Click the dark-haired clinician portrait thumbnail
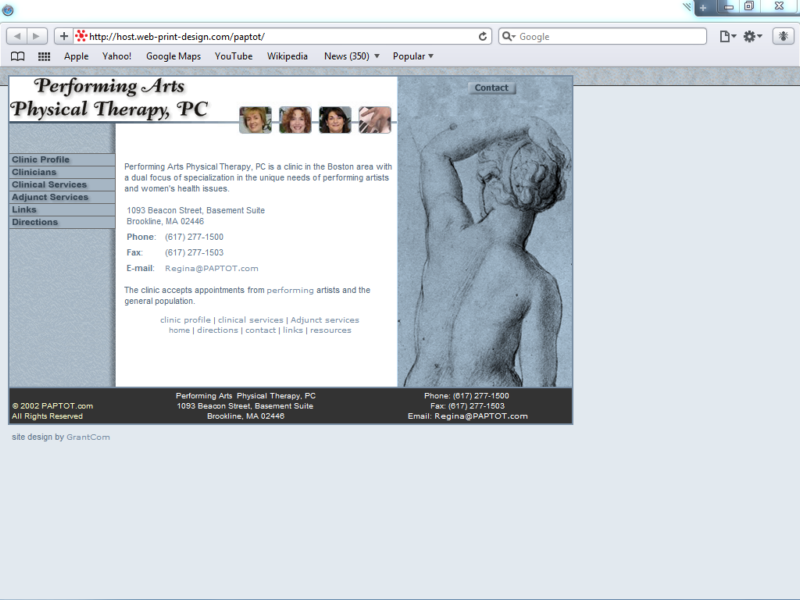Screen dimensions: 800x600 click(x=335, y=120)
